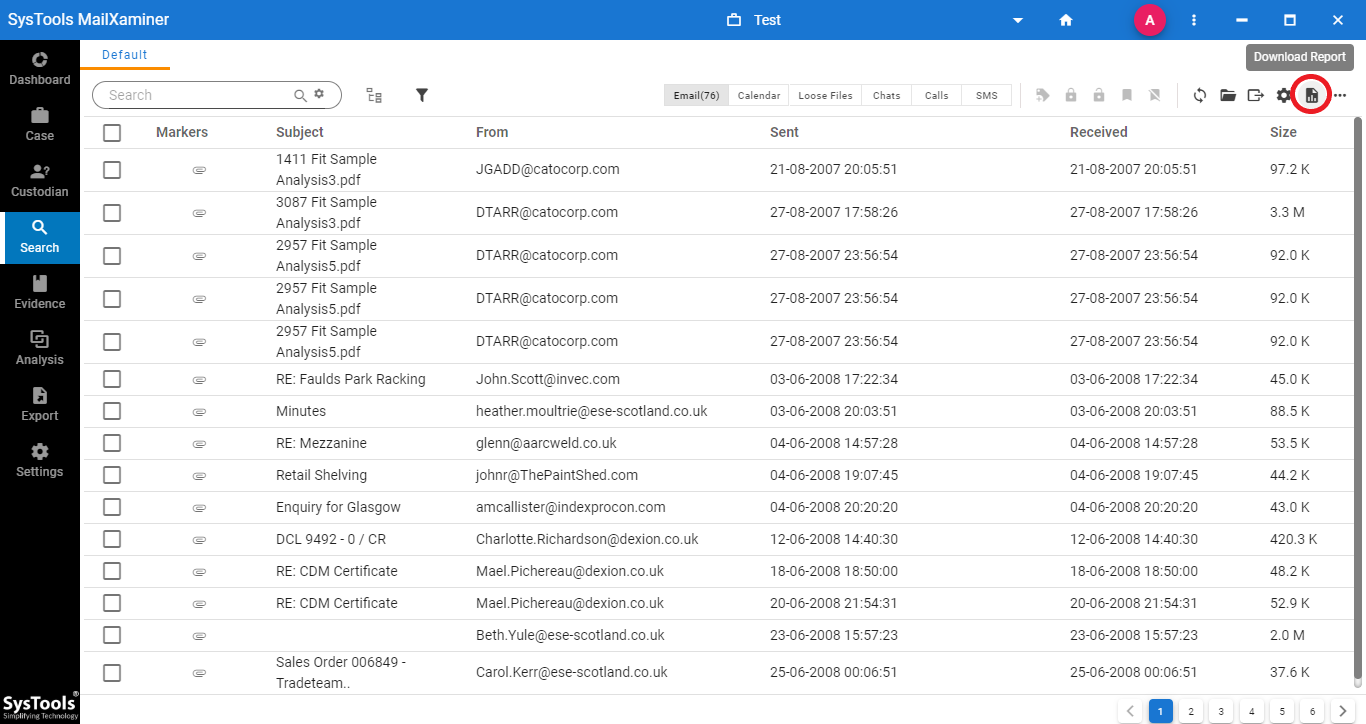
Task: Select the Default tab
Action: click(x=125, y=55)
